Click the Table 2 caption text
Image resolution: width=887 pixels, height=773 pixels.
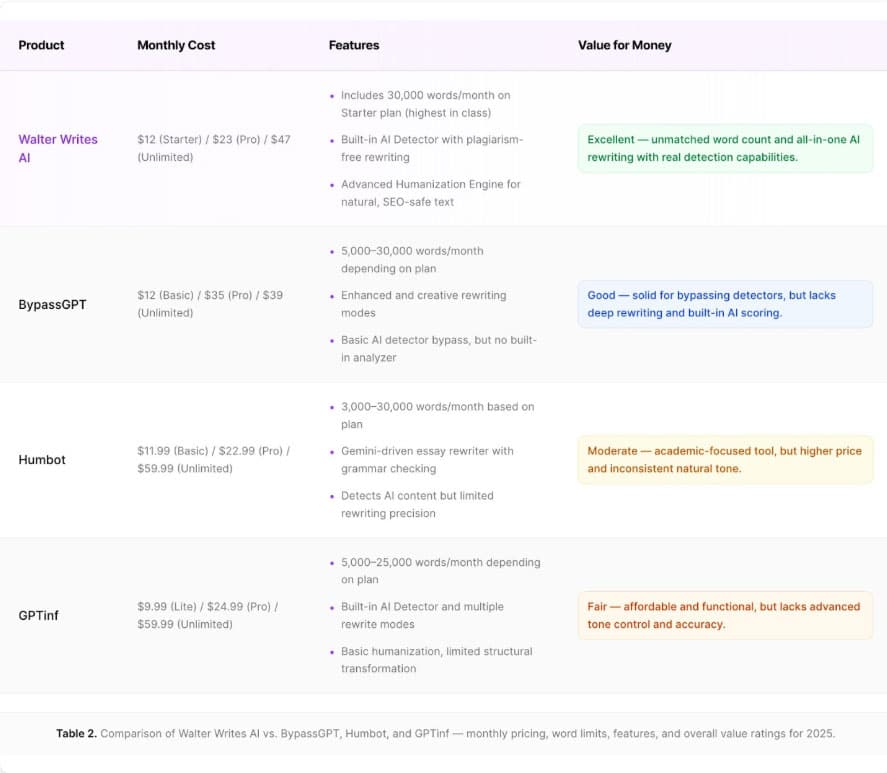[x=445, y=733]
